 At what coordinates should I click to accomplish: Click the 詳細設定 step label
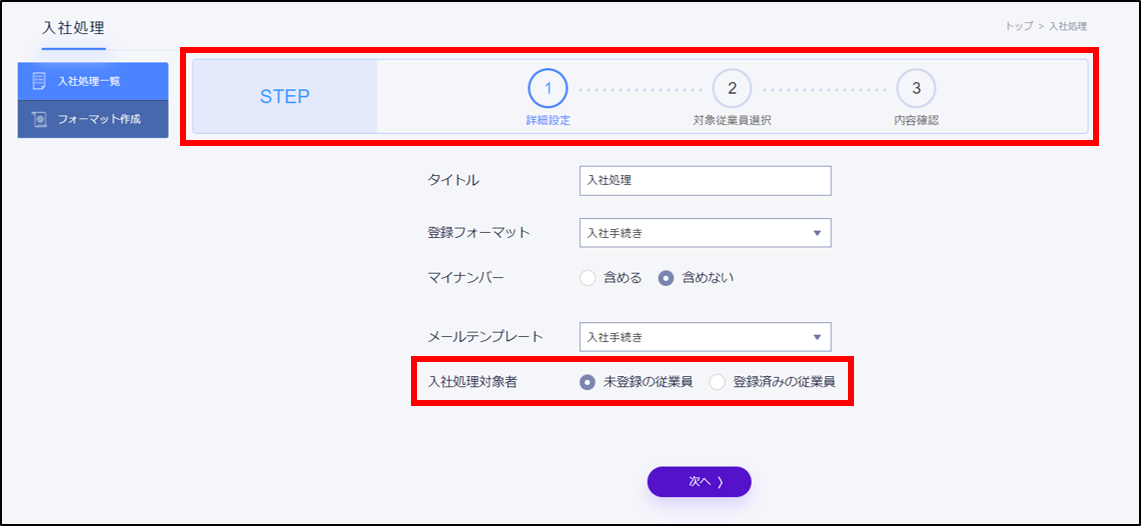pos(548,121)
